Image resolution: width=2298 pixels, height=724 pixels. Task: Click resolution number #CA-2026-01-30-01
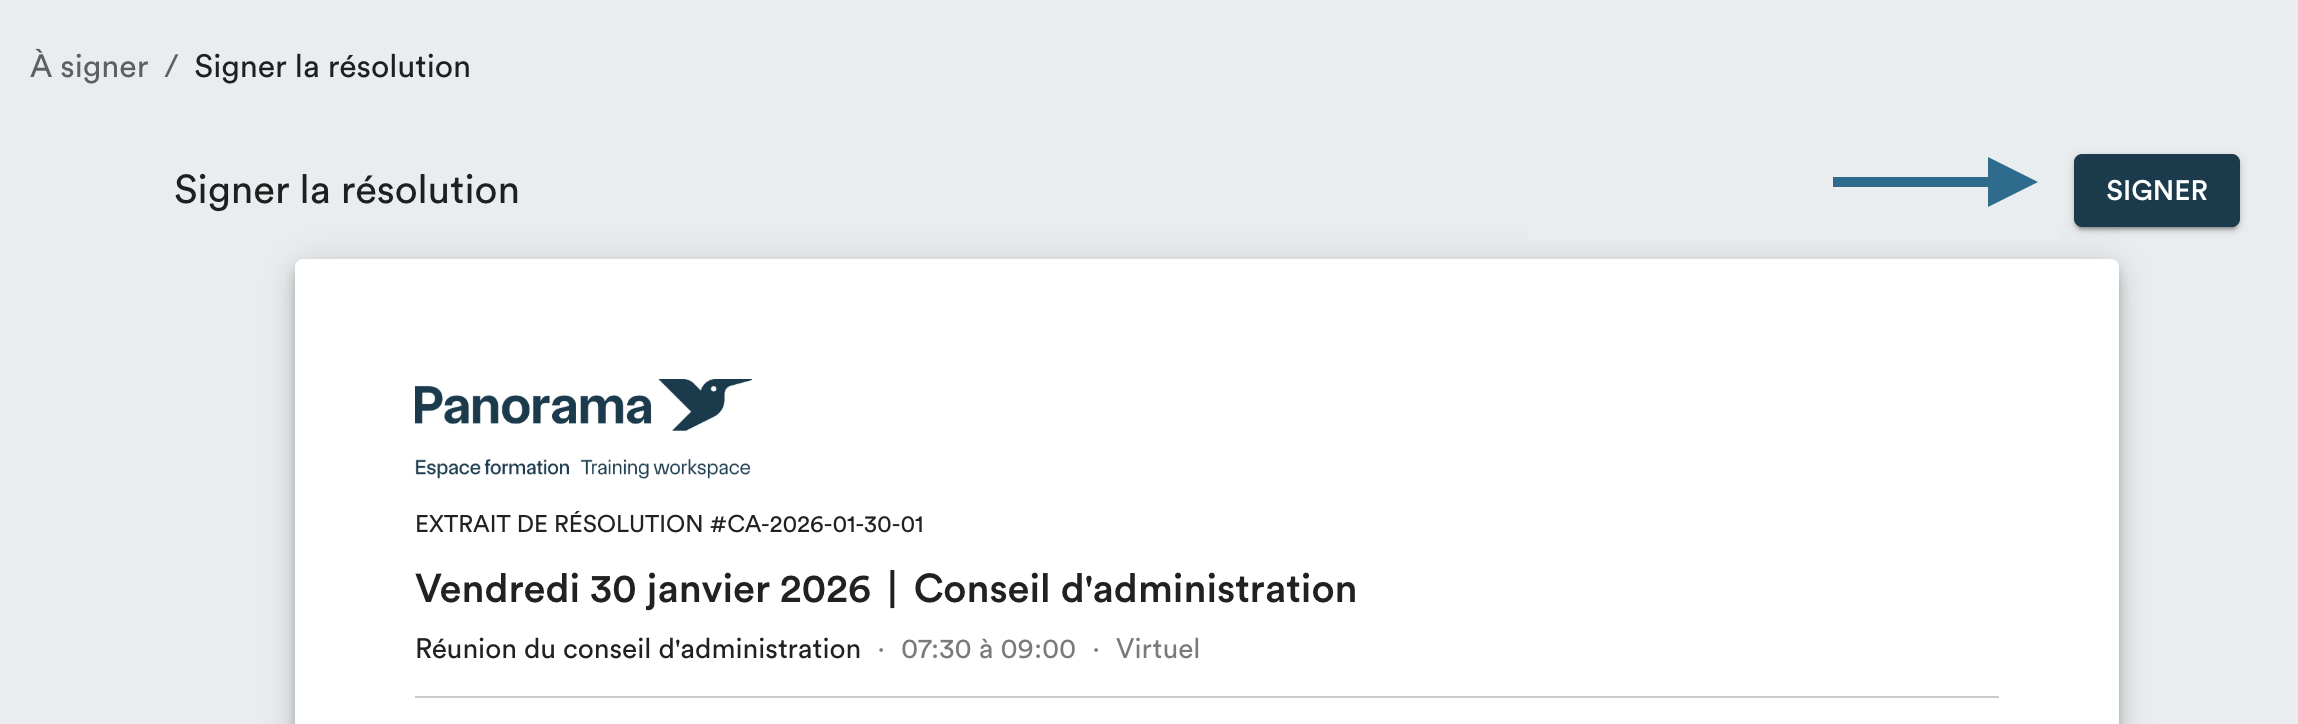(816, 524)
